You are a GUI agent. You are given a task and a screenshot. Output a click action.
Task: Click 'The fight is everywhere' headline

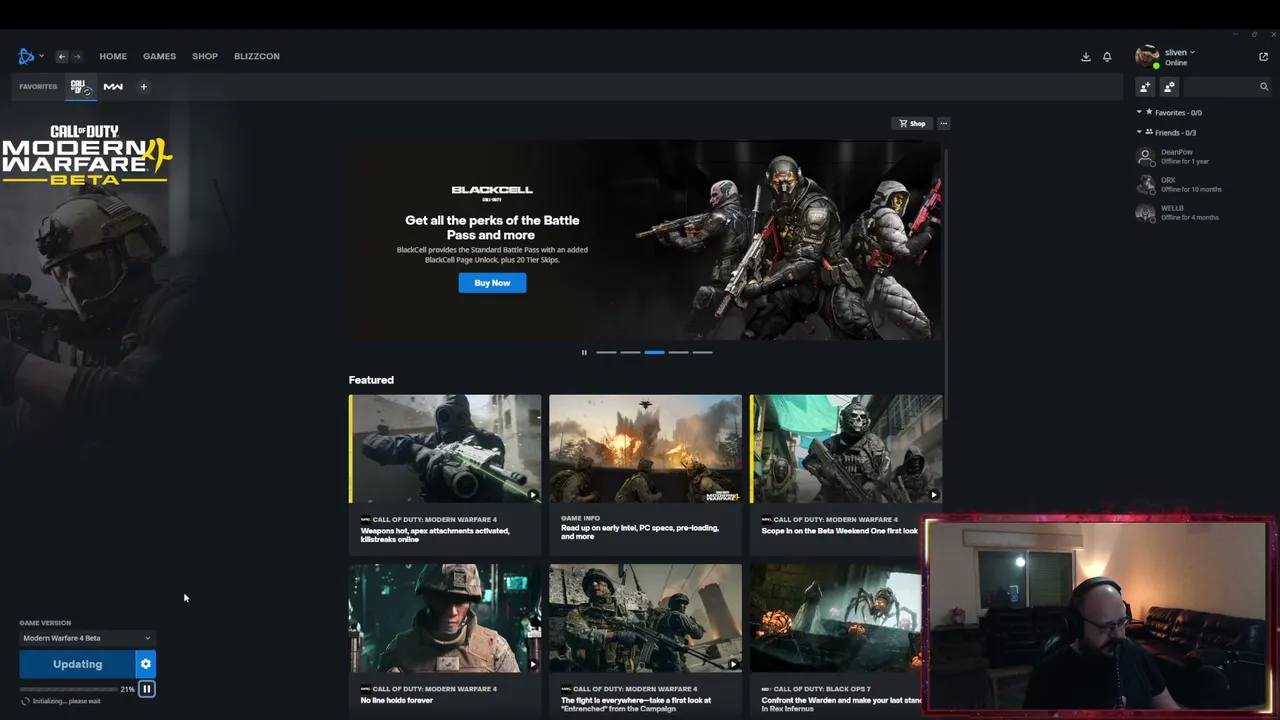click(x=636, y=704)
